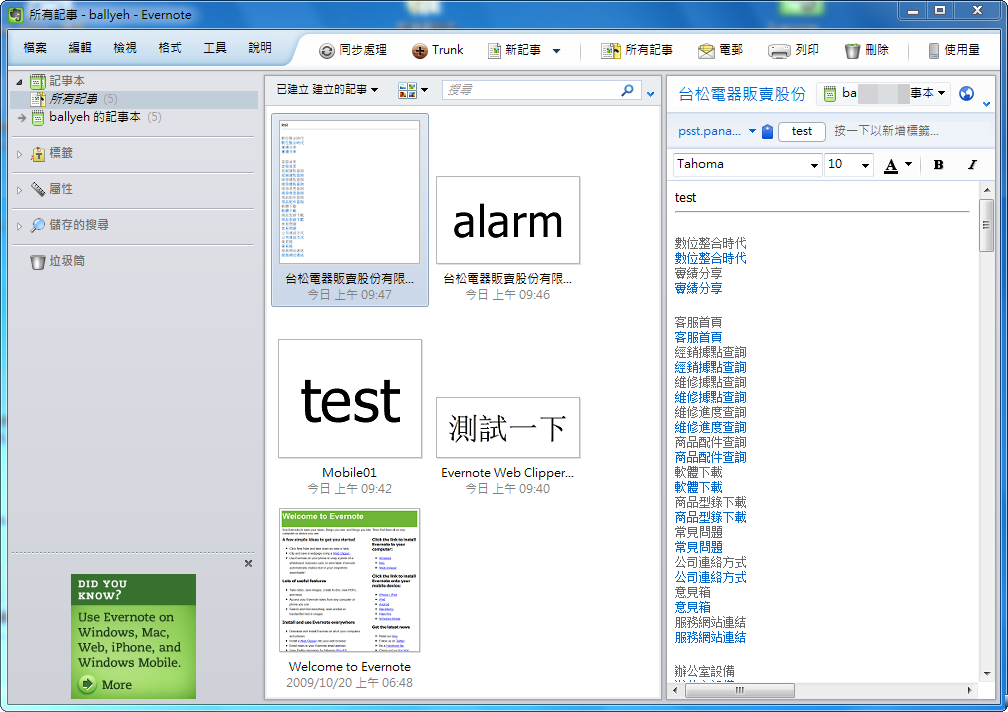Click the 所有記事 toolbar icon

[x=610, y=51]
